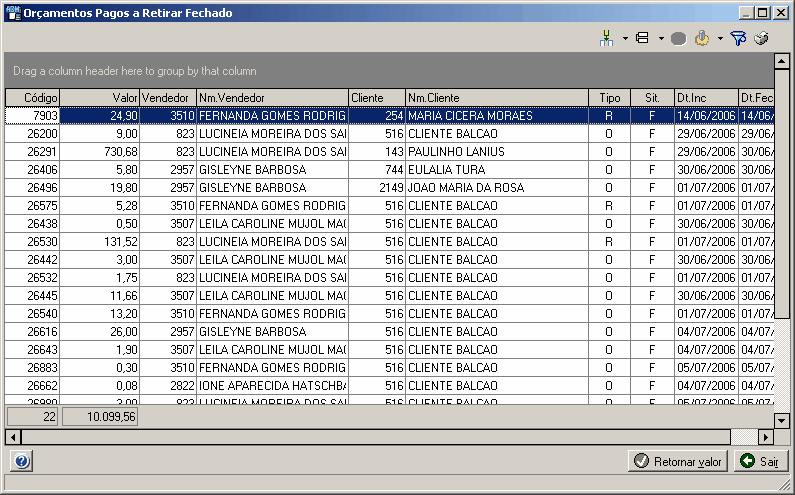Click the Nm.Vendedor column header

(x=272, y=98)
